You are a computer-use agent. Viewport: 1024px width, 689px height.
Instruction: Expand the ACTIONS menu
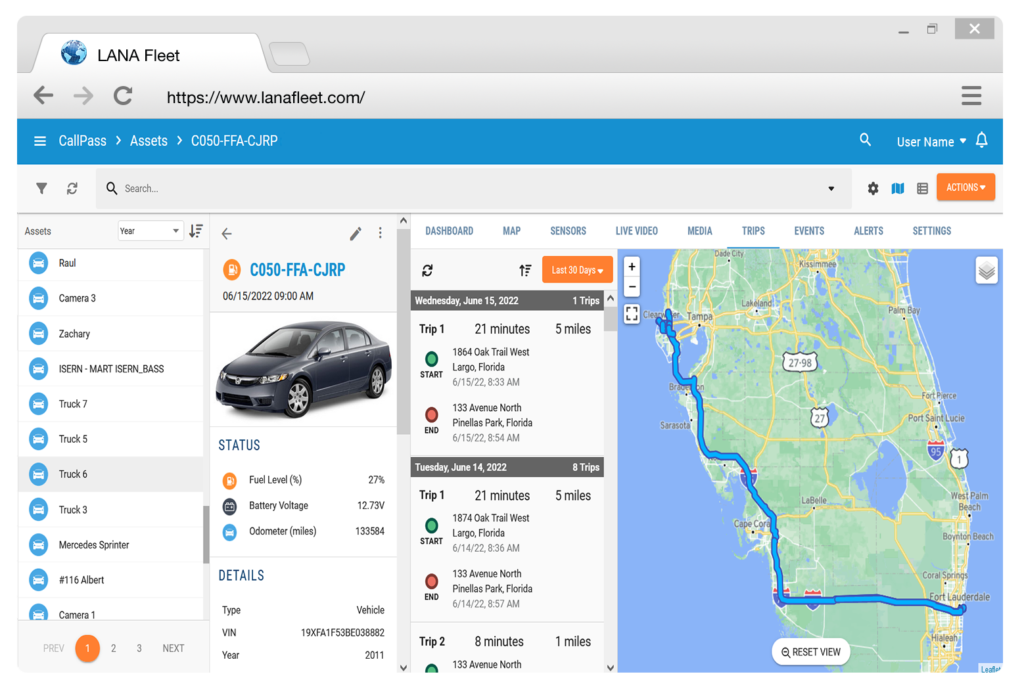(965, 187)
